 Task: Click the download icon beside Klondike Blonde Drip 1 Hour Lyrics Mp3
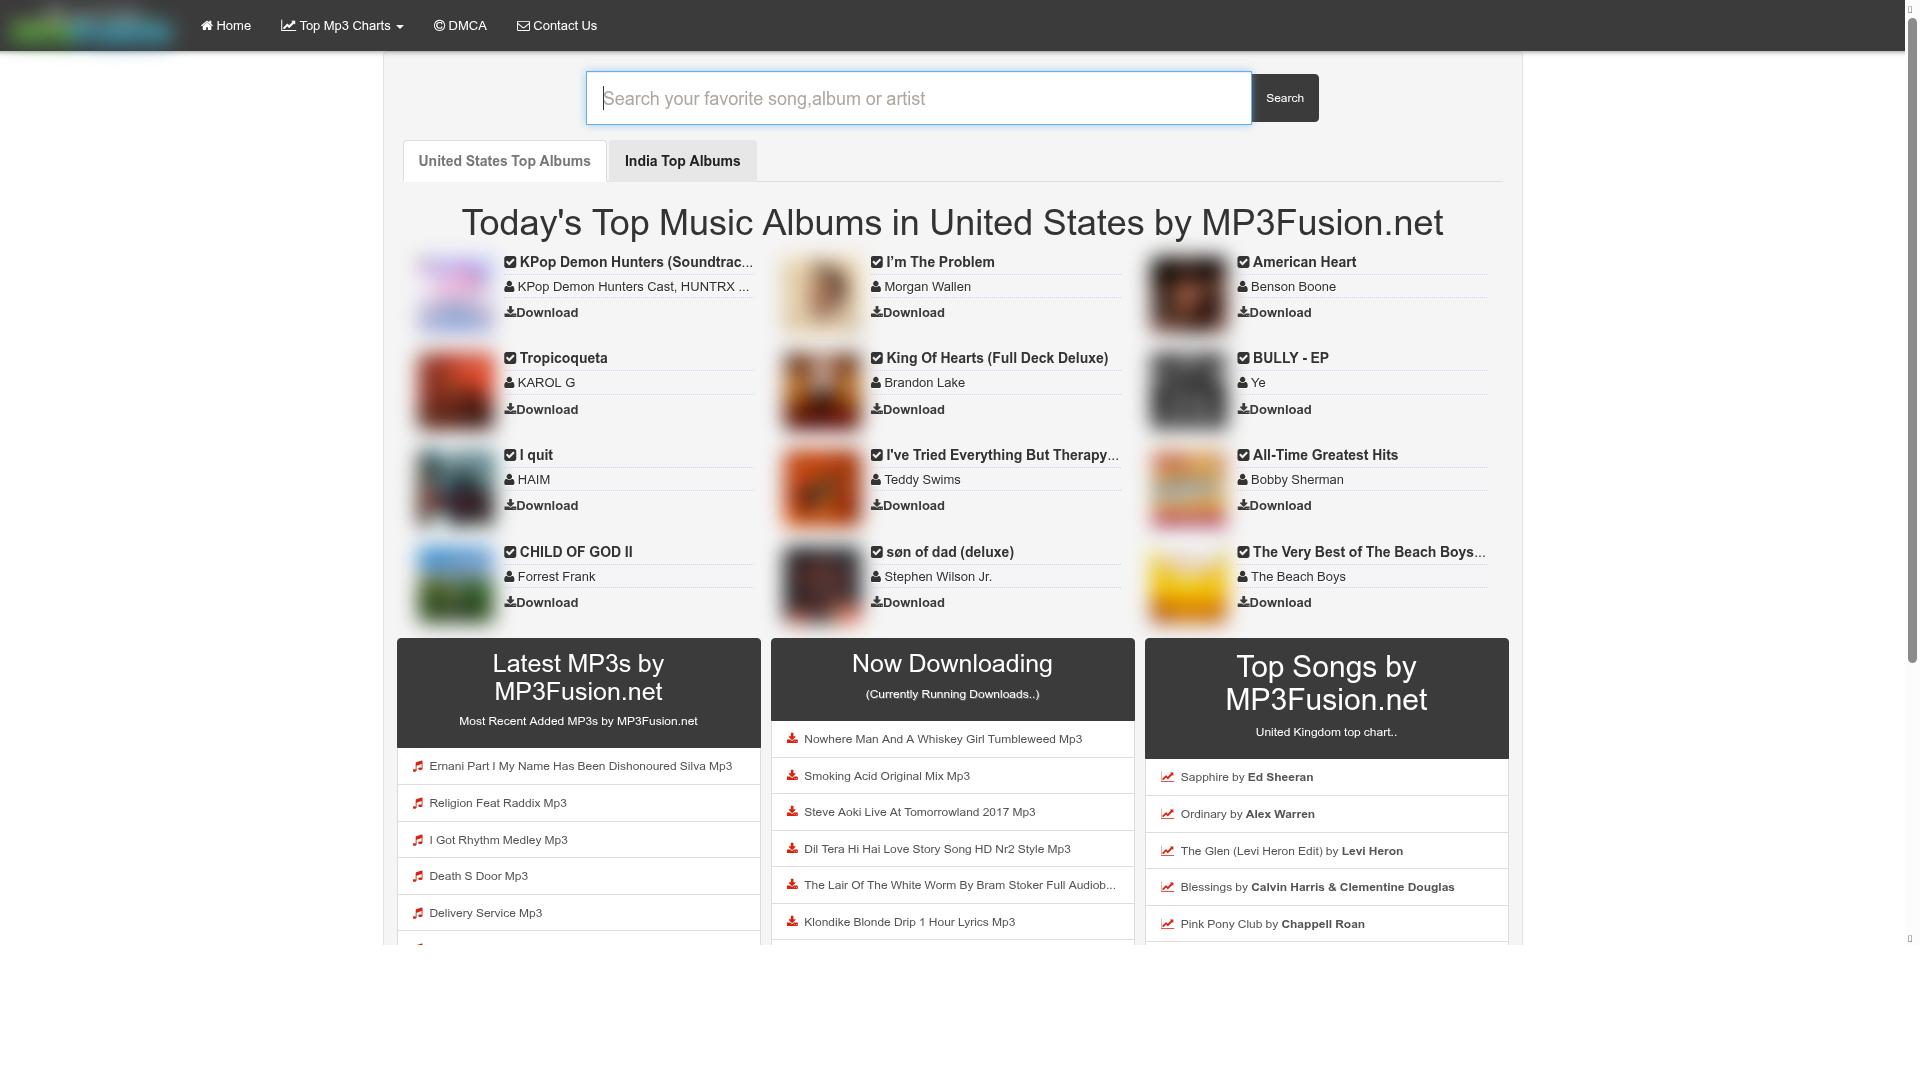pyautogui.click(x=791, y=921)
